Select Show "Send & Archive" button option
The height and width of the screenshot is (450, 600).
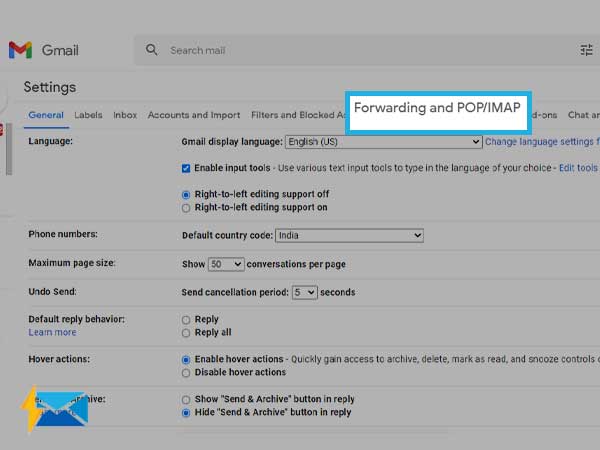(x=186, y=399)
